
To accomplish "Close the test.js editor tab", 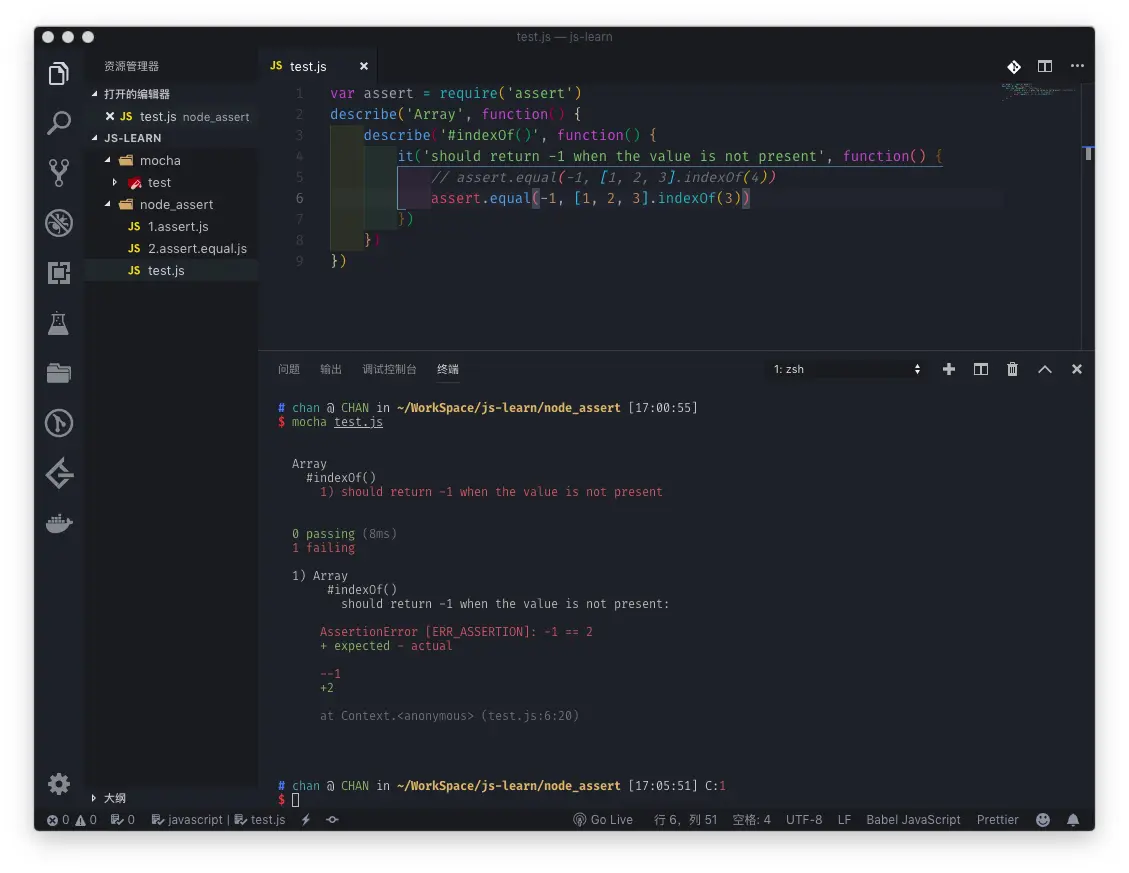I will (x=364, y=66).
